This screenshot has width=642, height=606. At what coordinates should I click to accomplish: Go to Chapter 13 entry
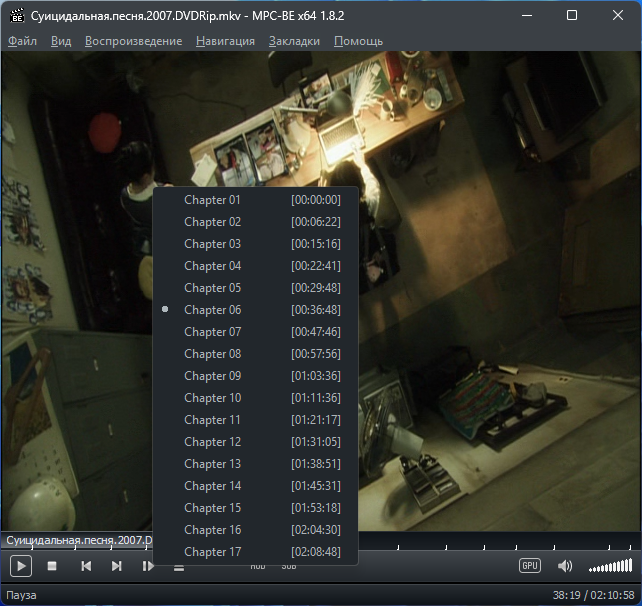pyautogui.click(x=255, y=464)
